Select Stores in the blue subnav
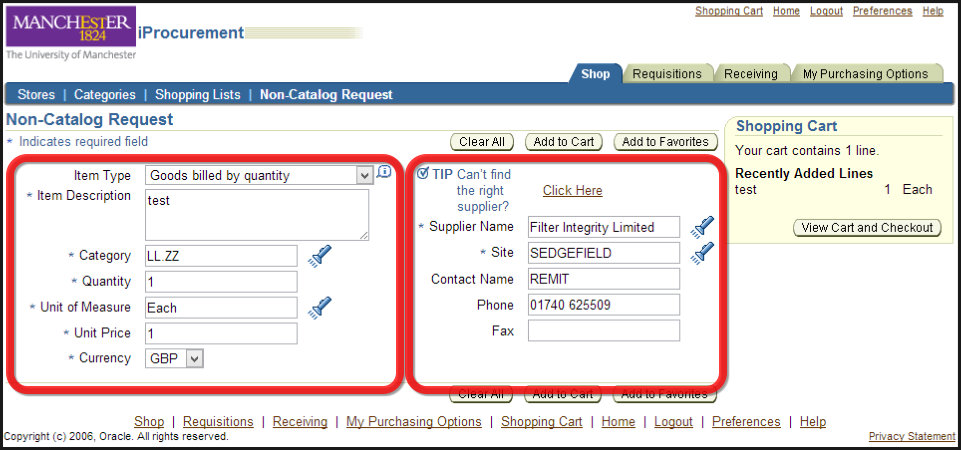The image size is (961, 450). [x=36, y=95]
